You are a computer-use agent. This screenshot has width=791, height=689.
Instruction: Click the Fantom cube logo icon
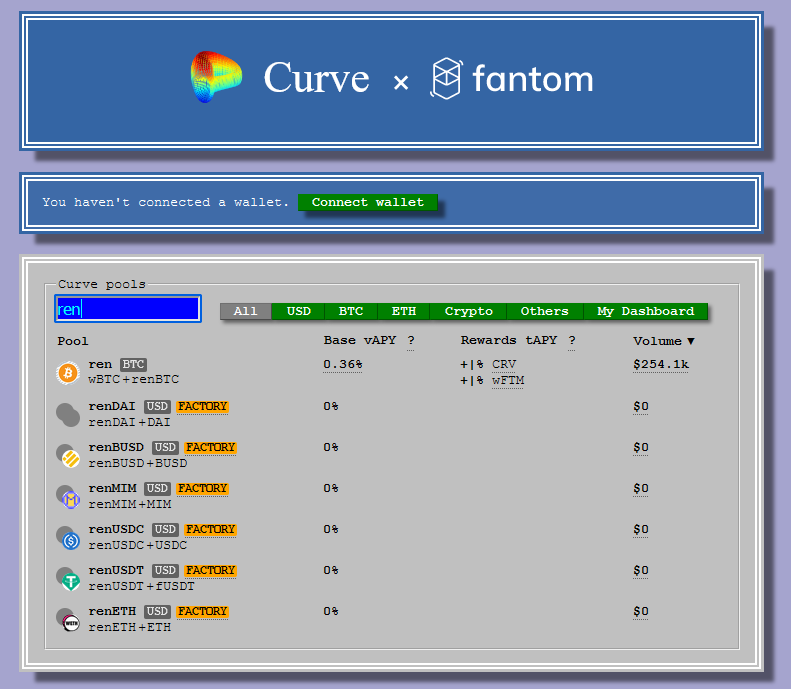446,79
